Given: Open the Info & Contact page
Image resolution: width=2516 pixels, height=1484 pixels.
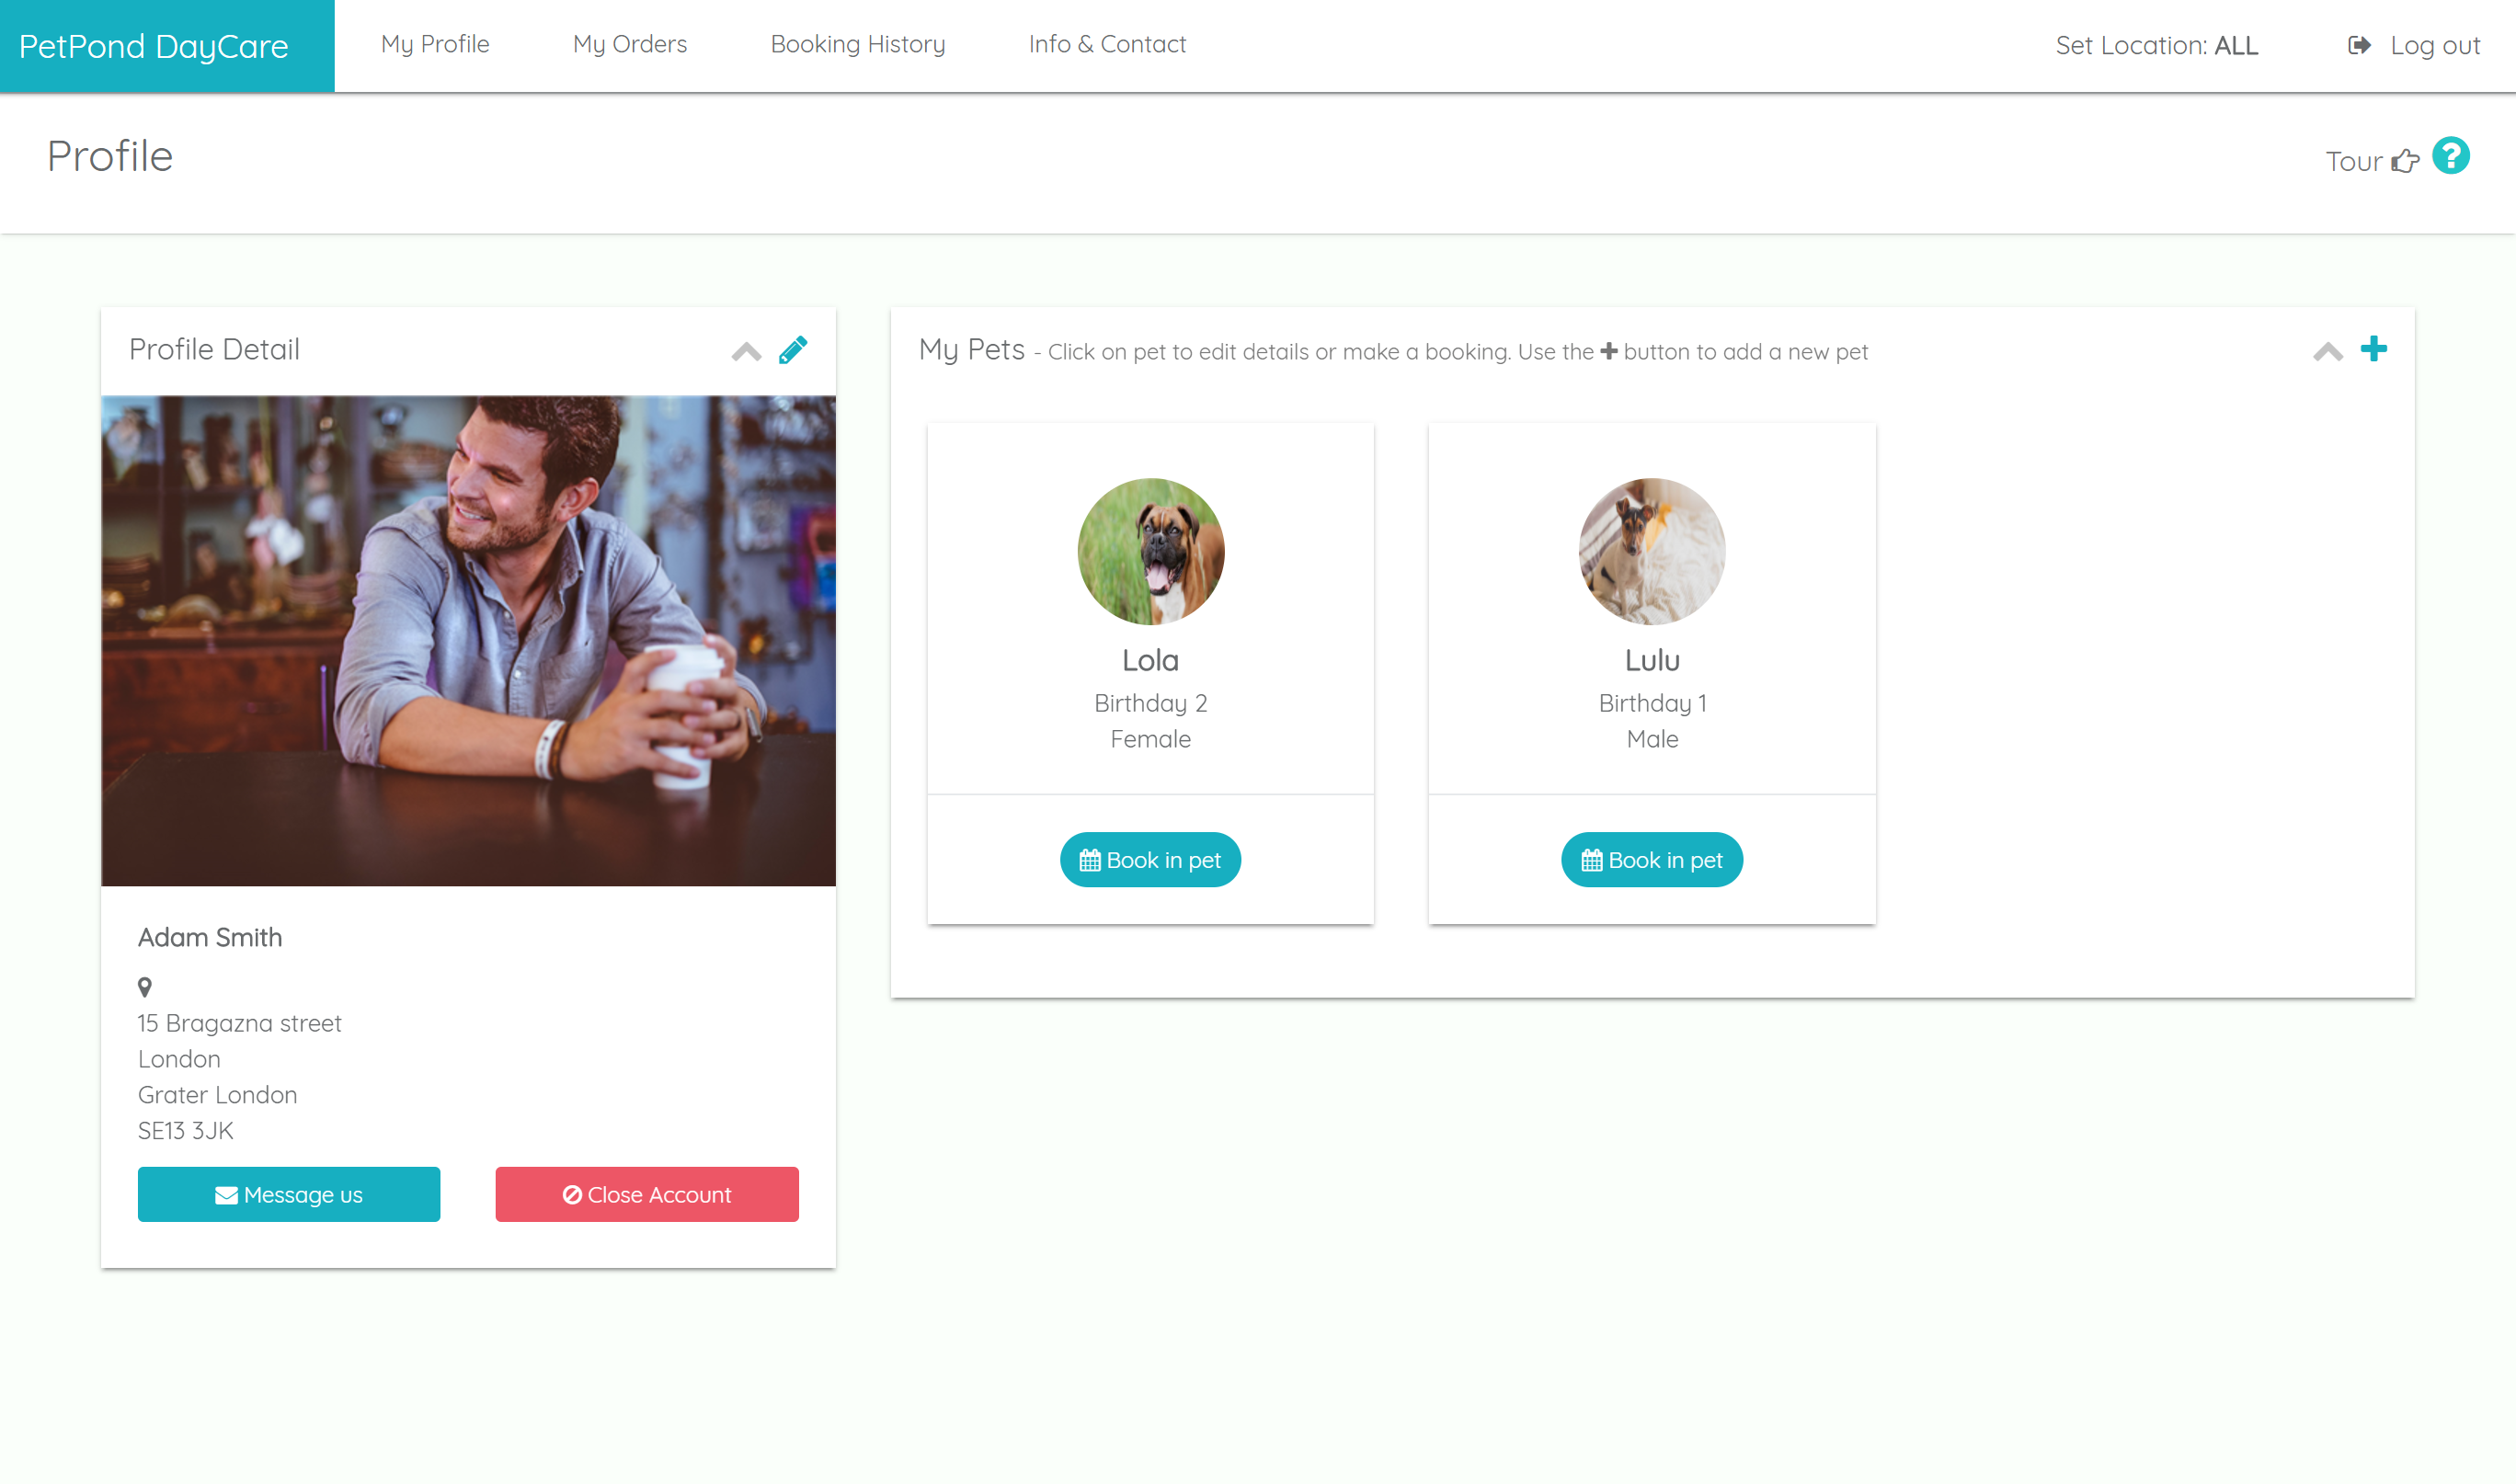Looking at the screenshot, I should click(1107, 44).
